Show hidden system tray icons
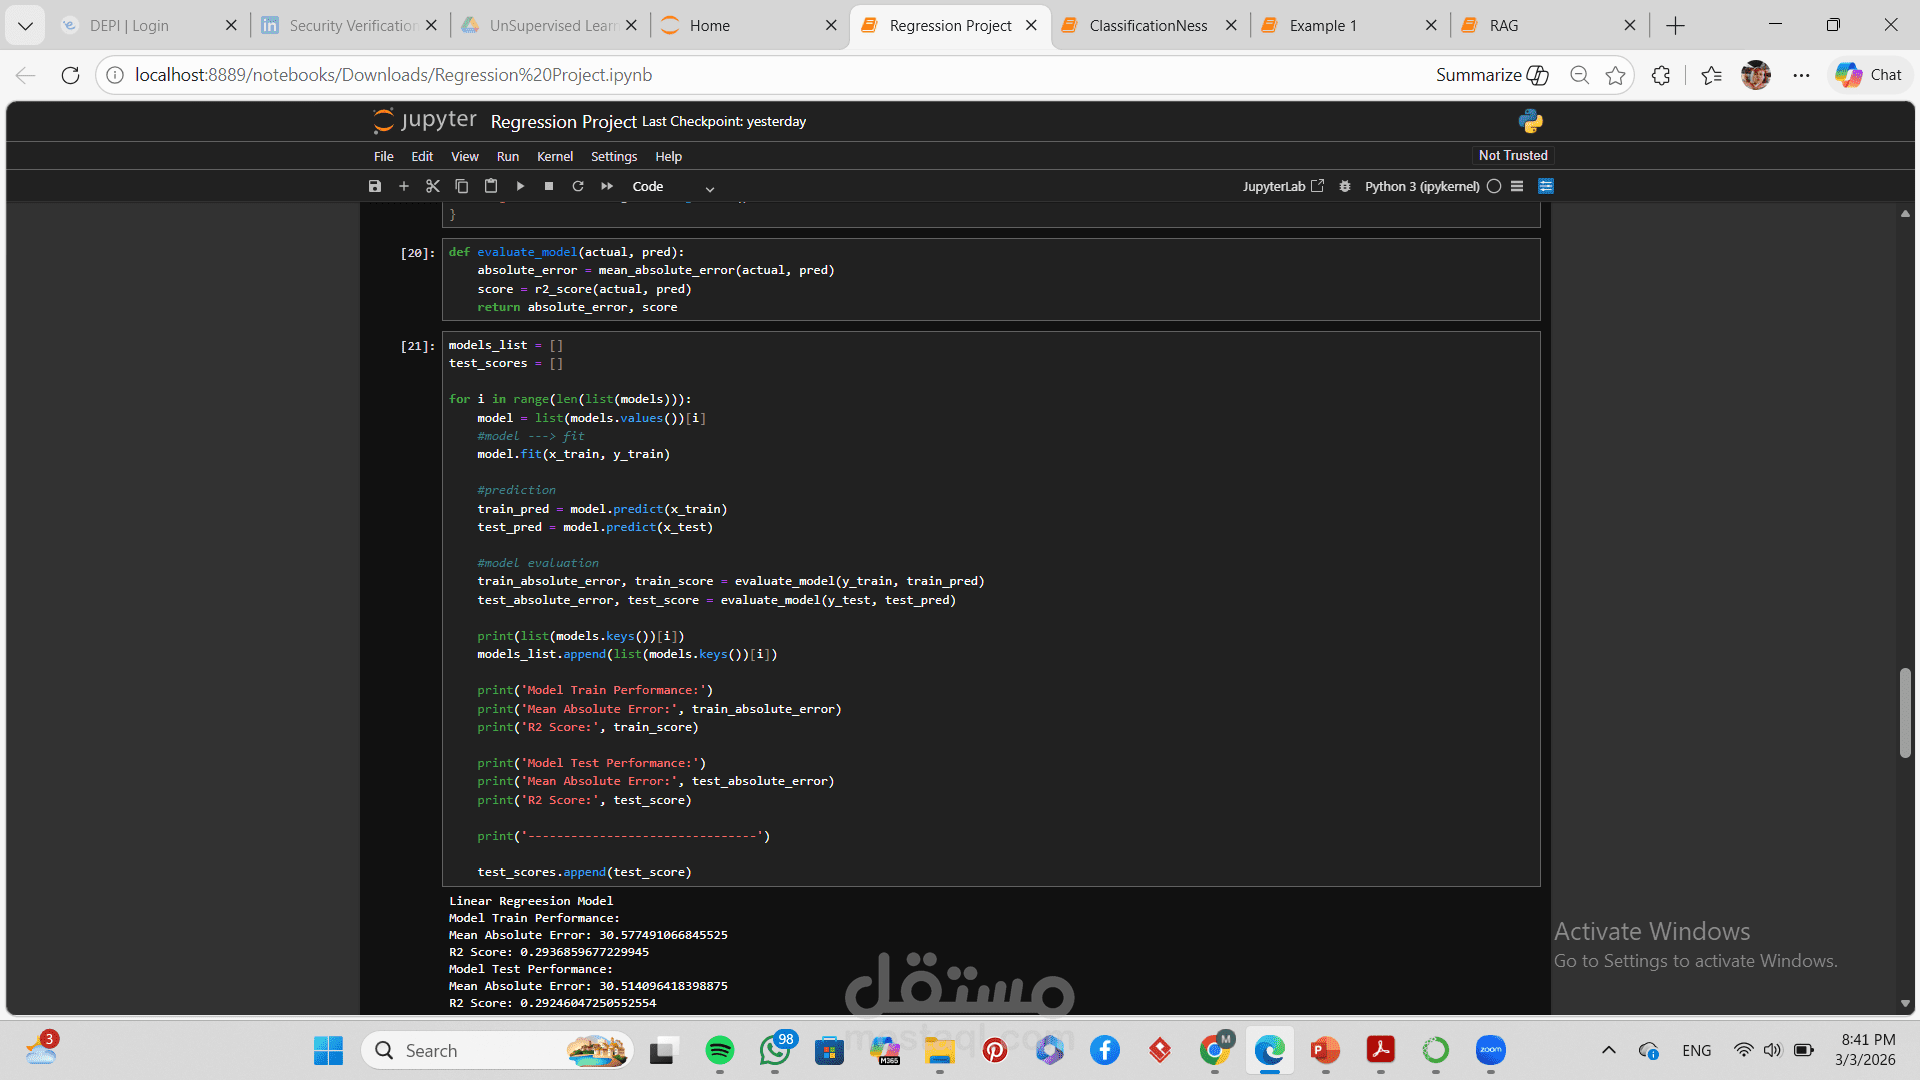This screenshot has height=1080, width=1920. pyautogui.click(x=1608, y=1050)
